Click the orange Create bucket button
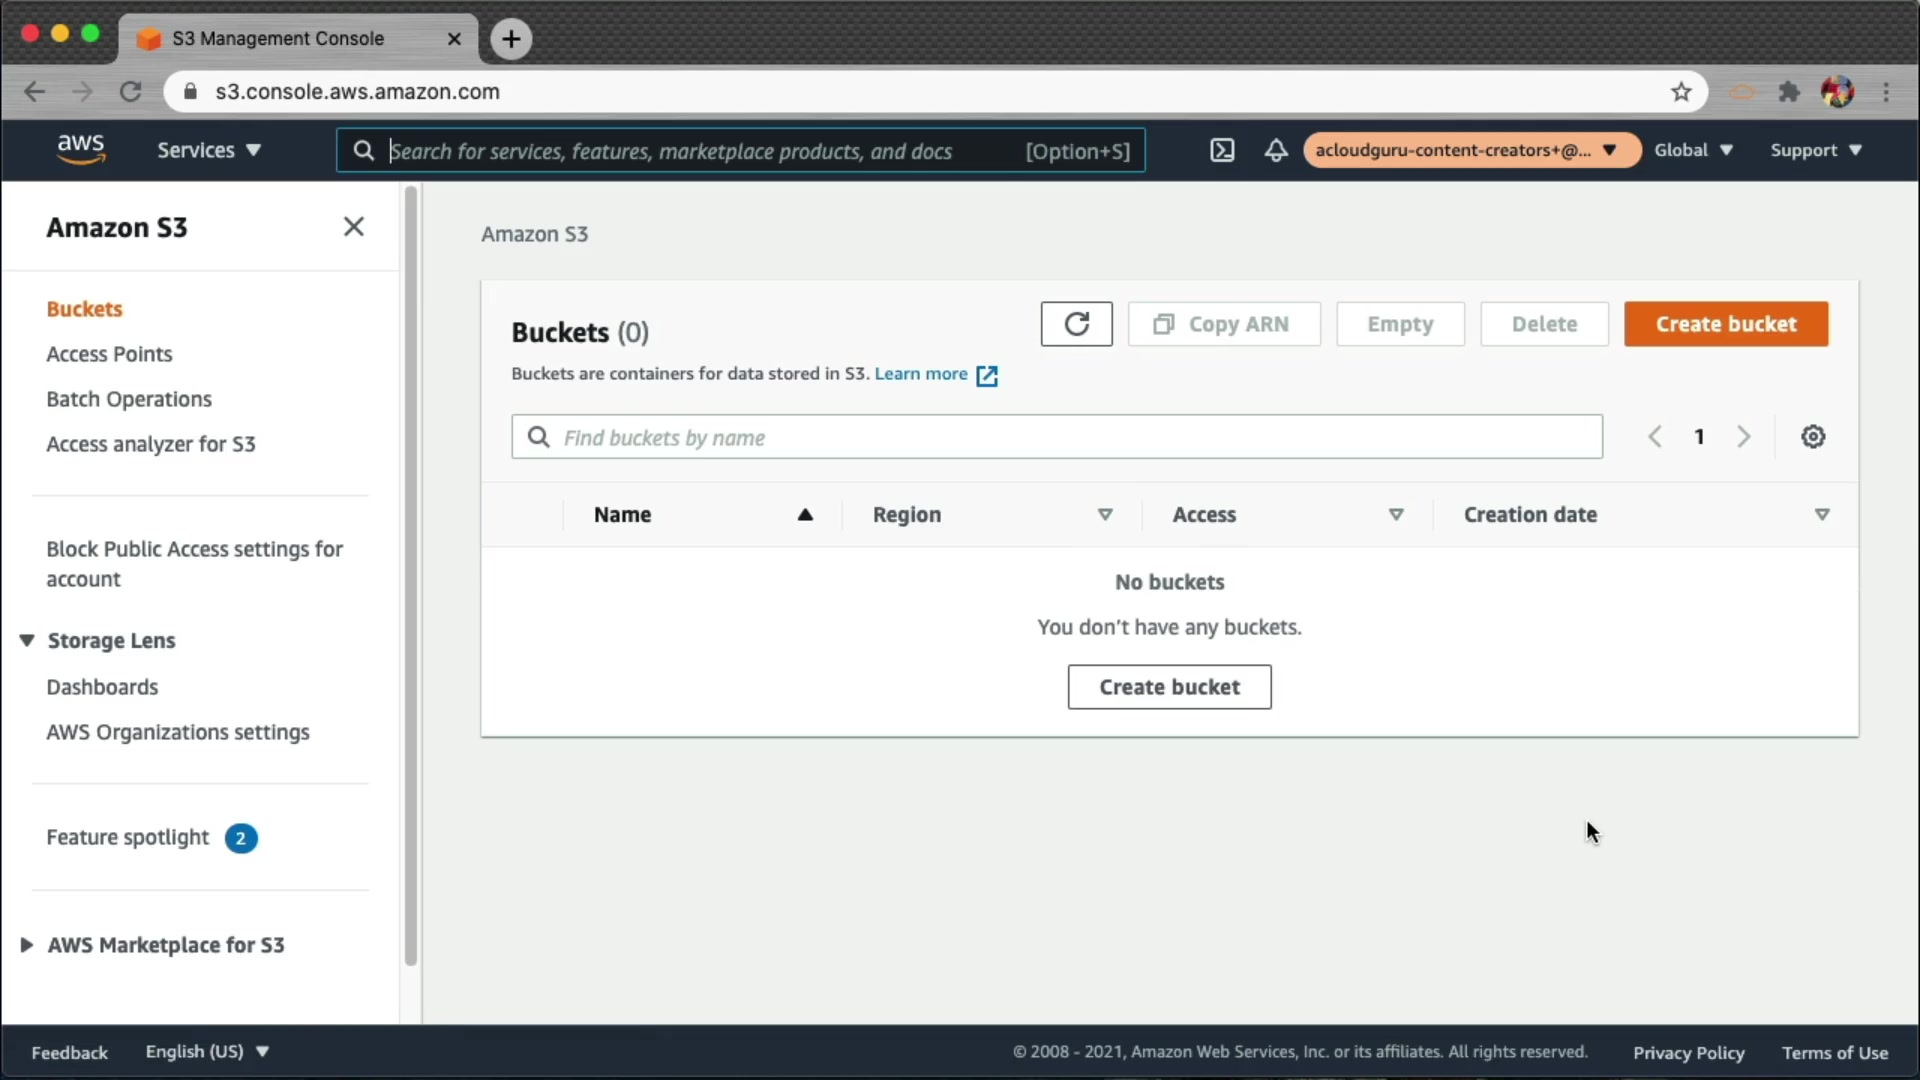The height and width of the screenshot is (1080, 1920). pos(1726,324)
